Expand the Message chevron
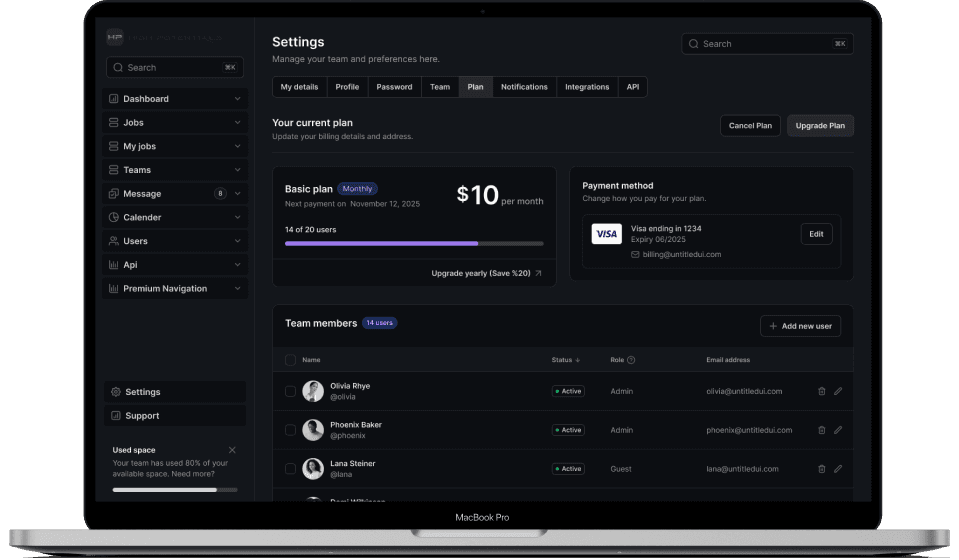959x560 pixels. click(237, 194)
